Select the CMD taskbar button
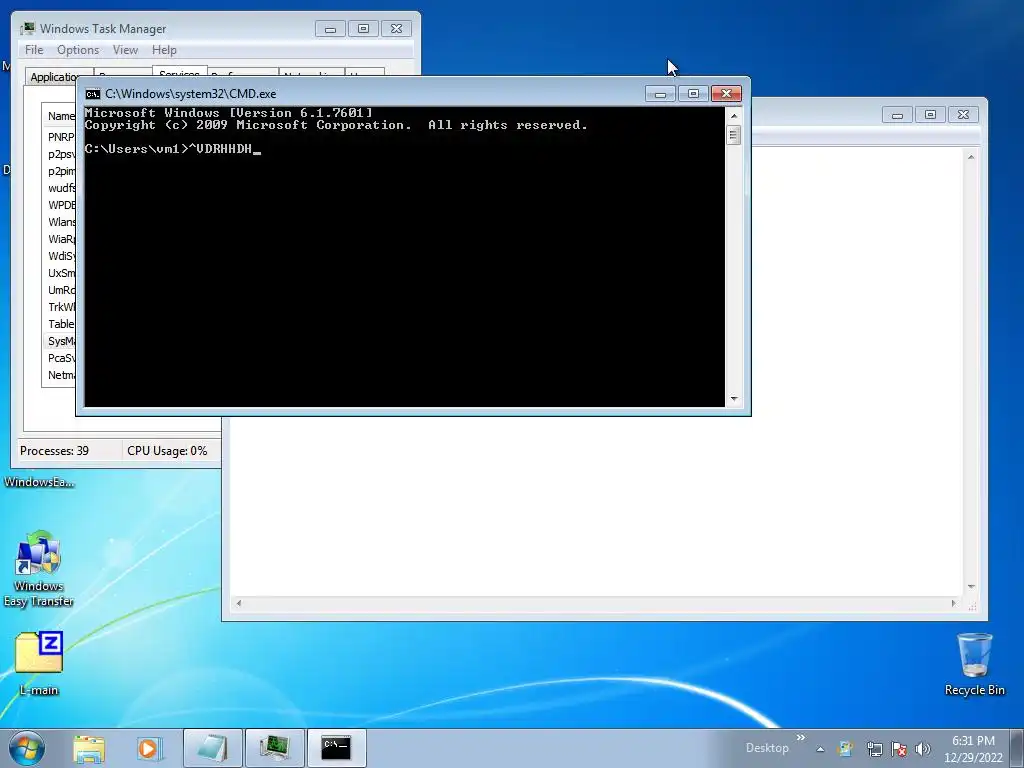 point(336,748)
